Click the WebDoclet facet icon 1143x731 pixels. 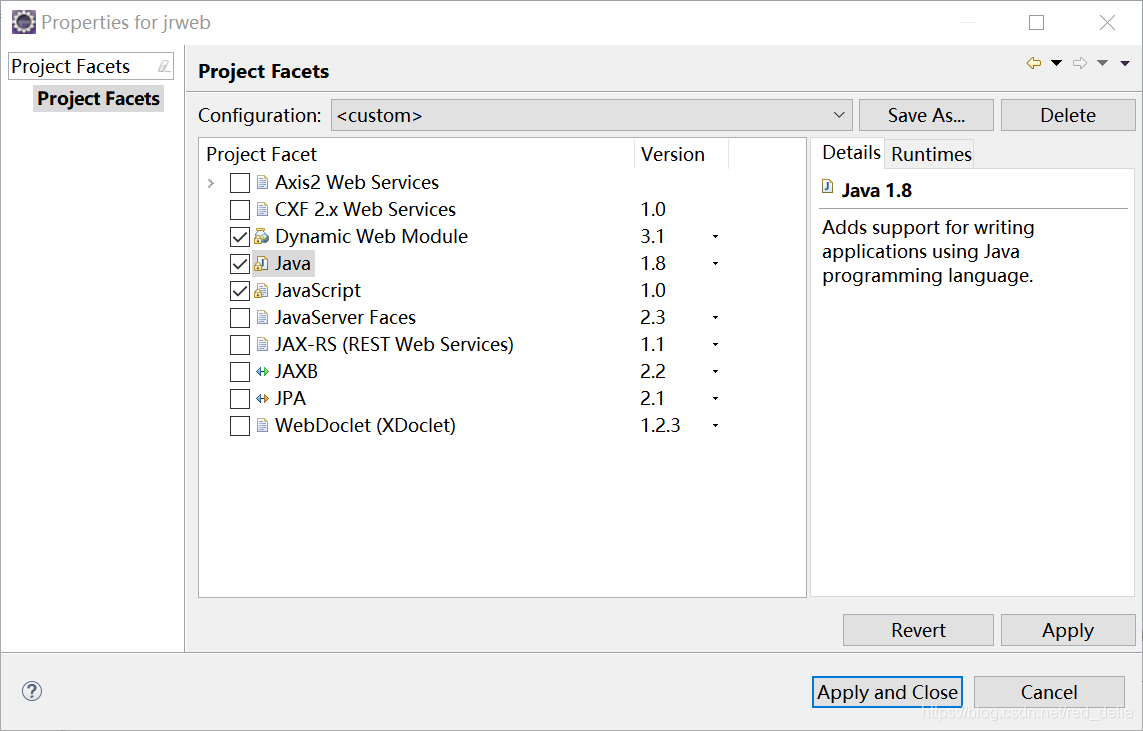[262, 426]
